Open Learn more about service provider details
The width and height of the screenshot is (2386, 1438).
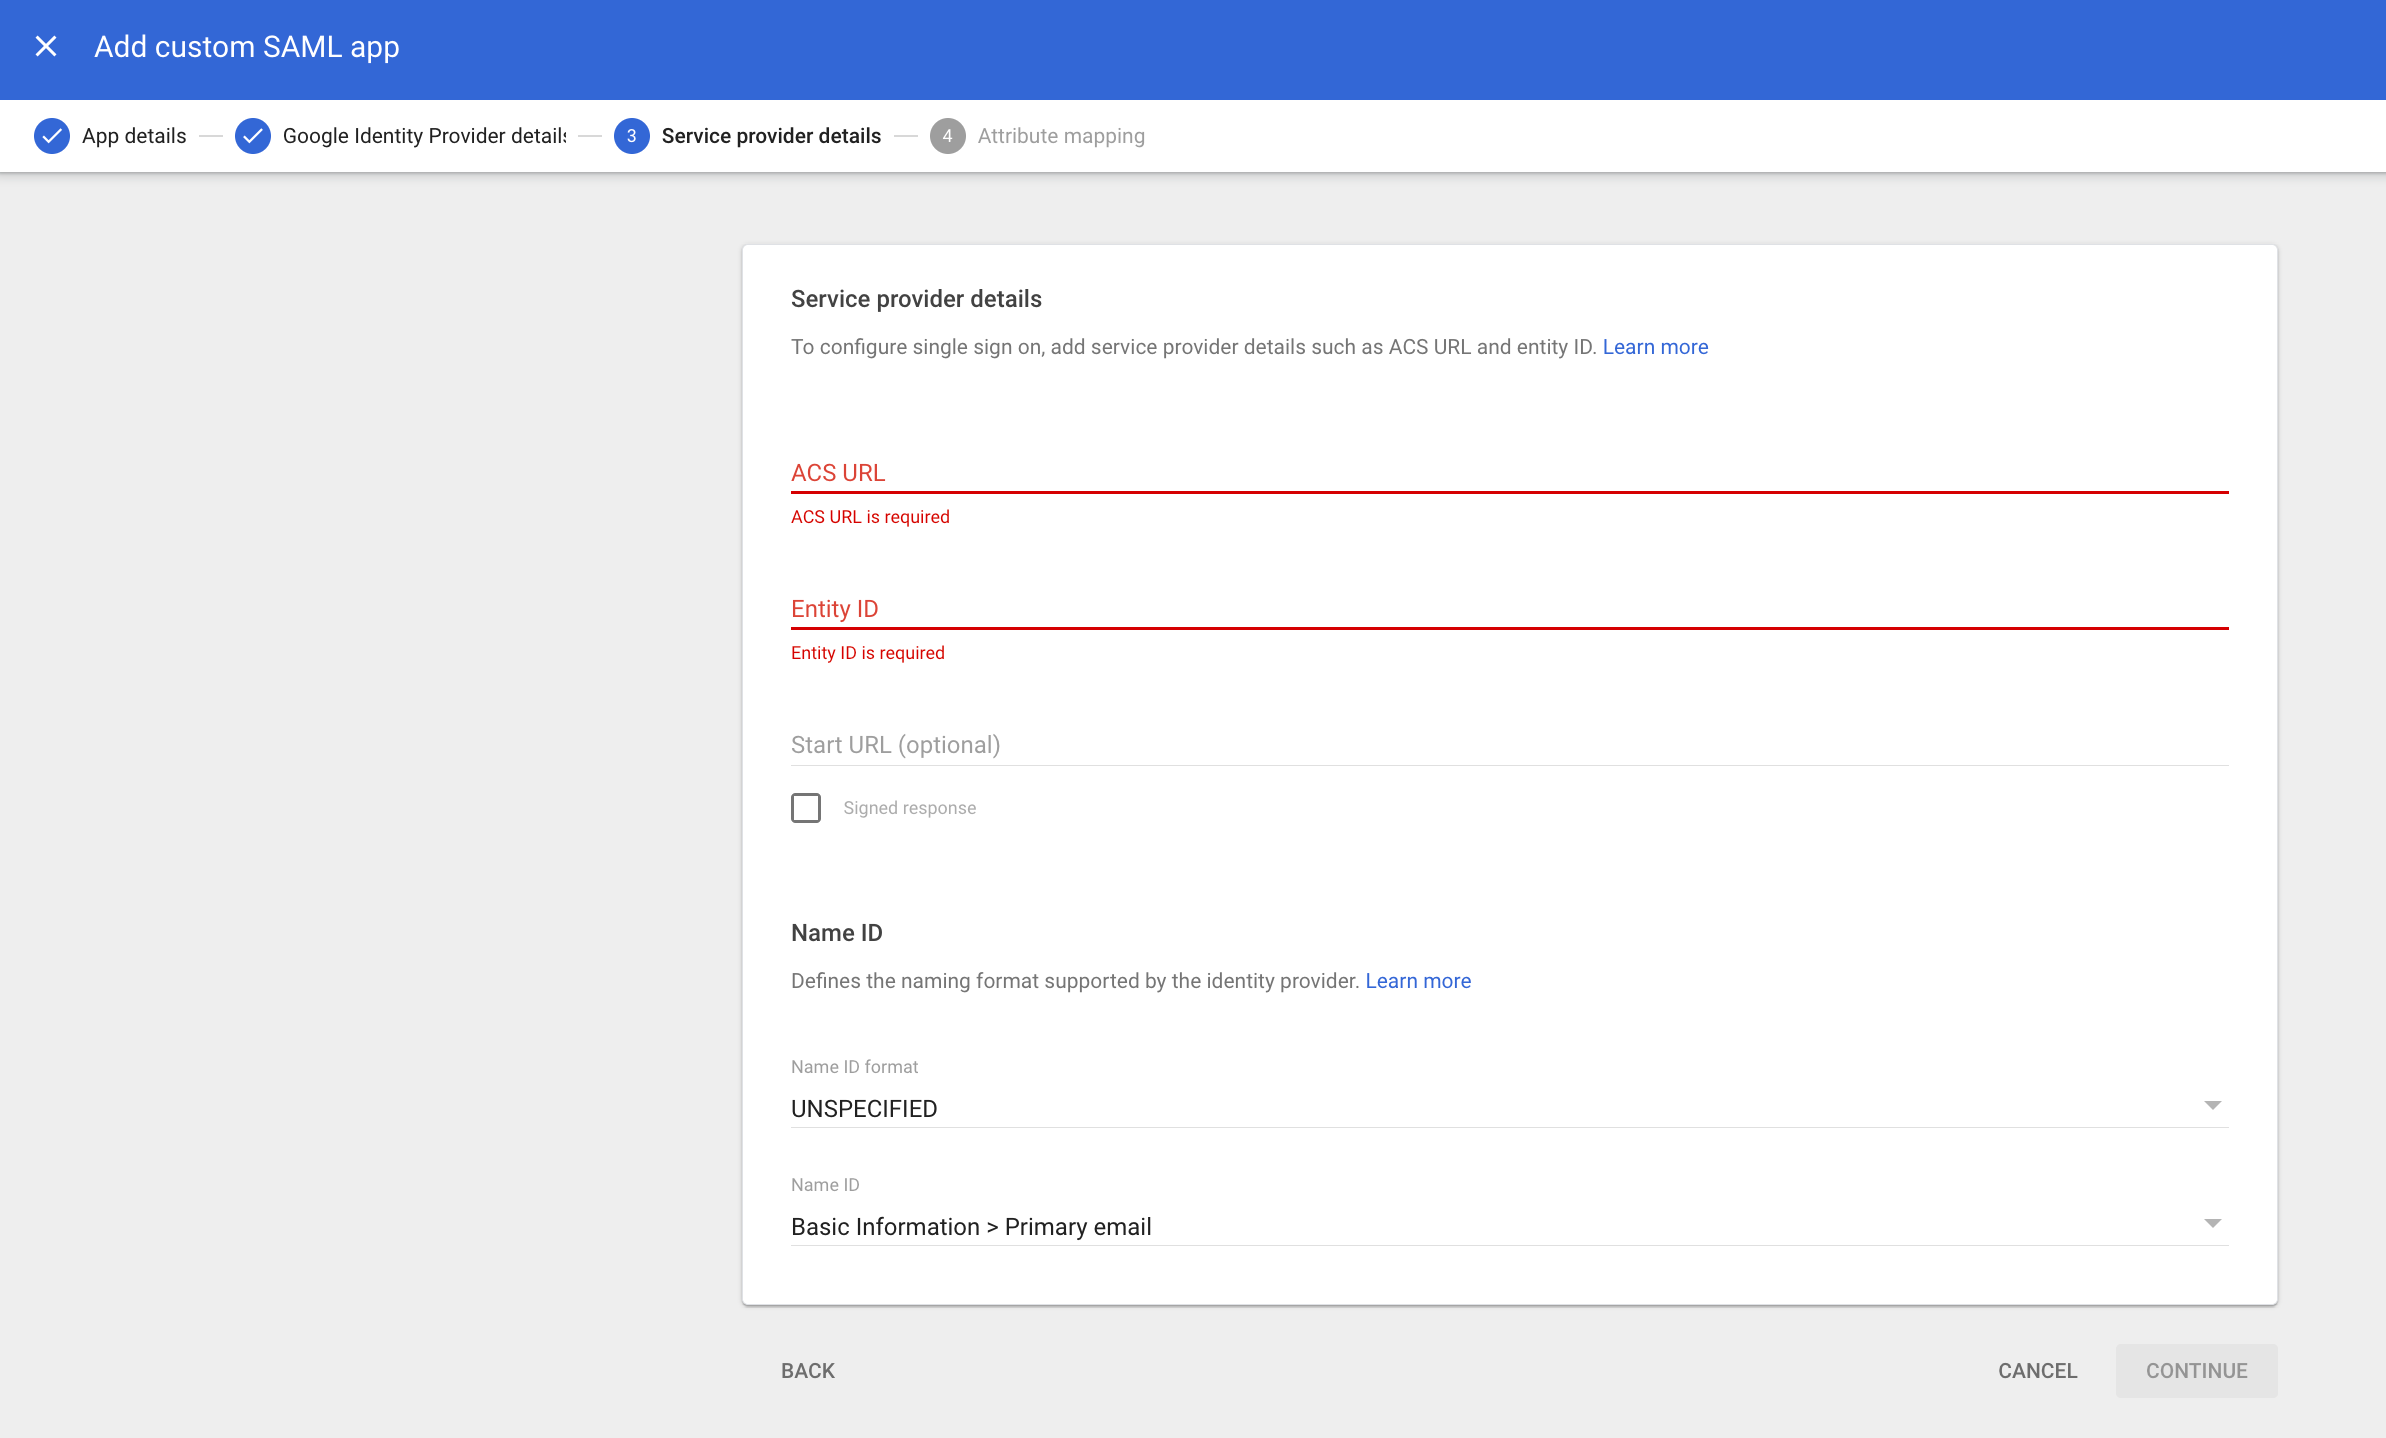(x=1655, y=346)
